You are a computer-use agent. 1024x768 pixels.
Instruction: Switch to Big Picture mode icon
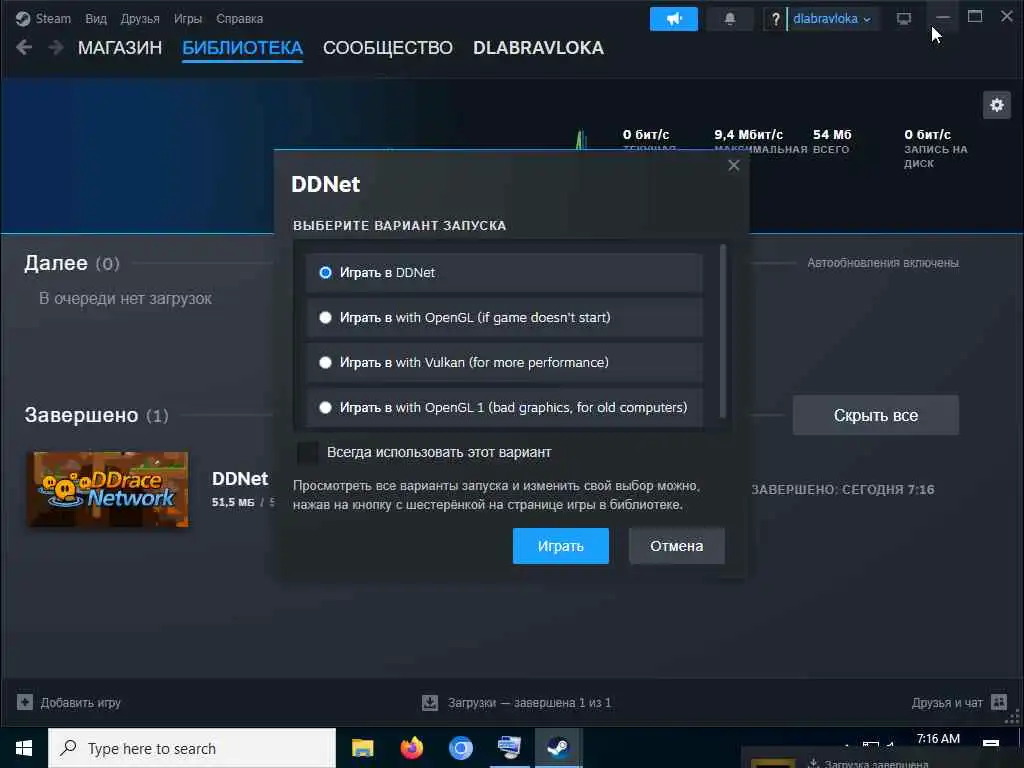coord(903,18)
